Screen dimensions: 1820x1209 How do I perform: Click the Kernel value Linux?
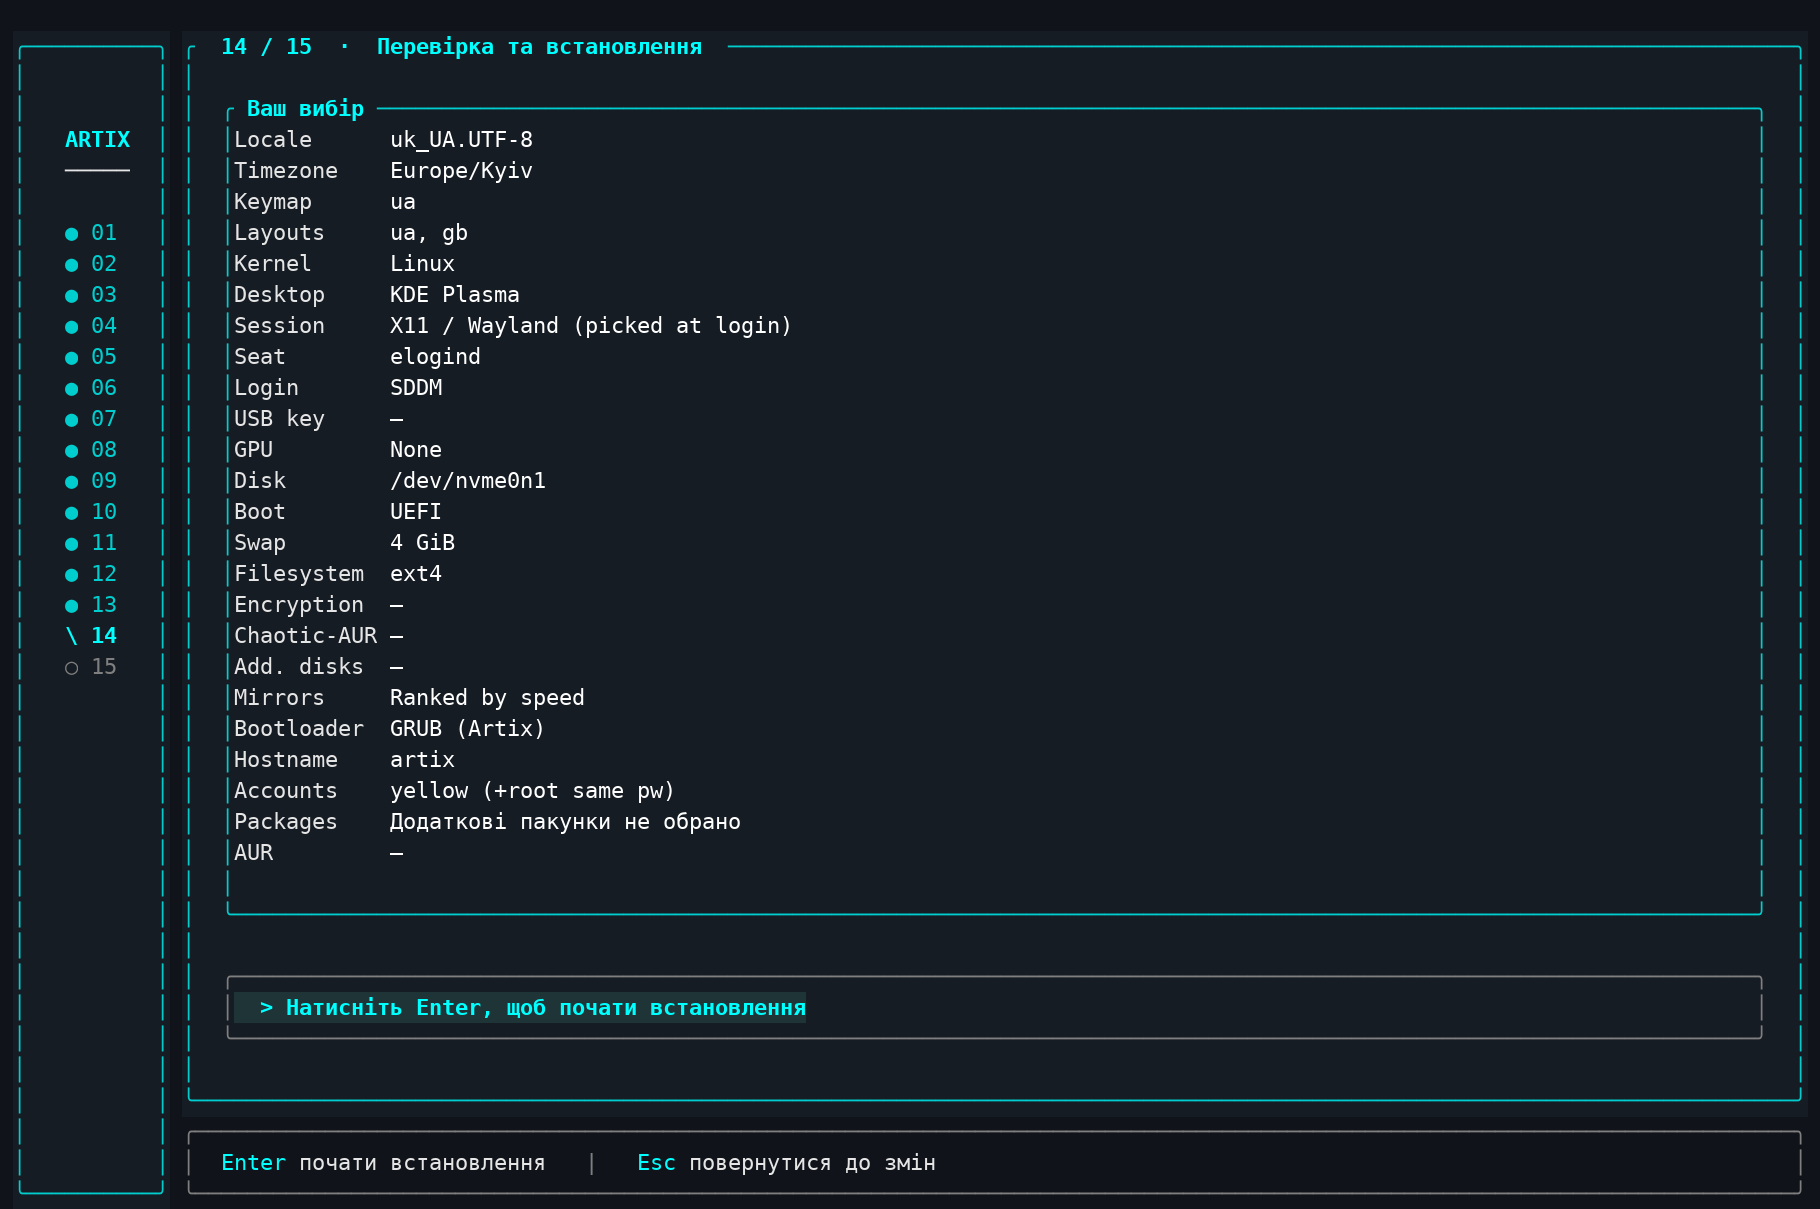[422, 264]
